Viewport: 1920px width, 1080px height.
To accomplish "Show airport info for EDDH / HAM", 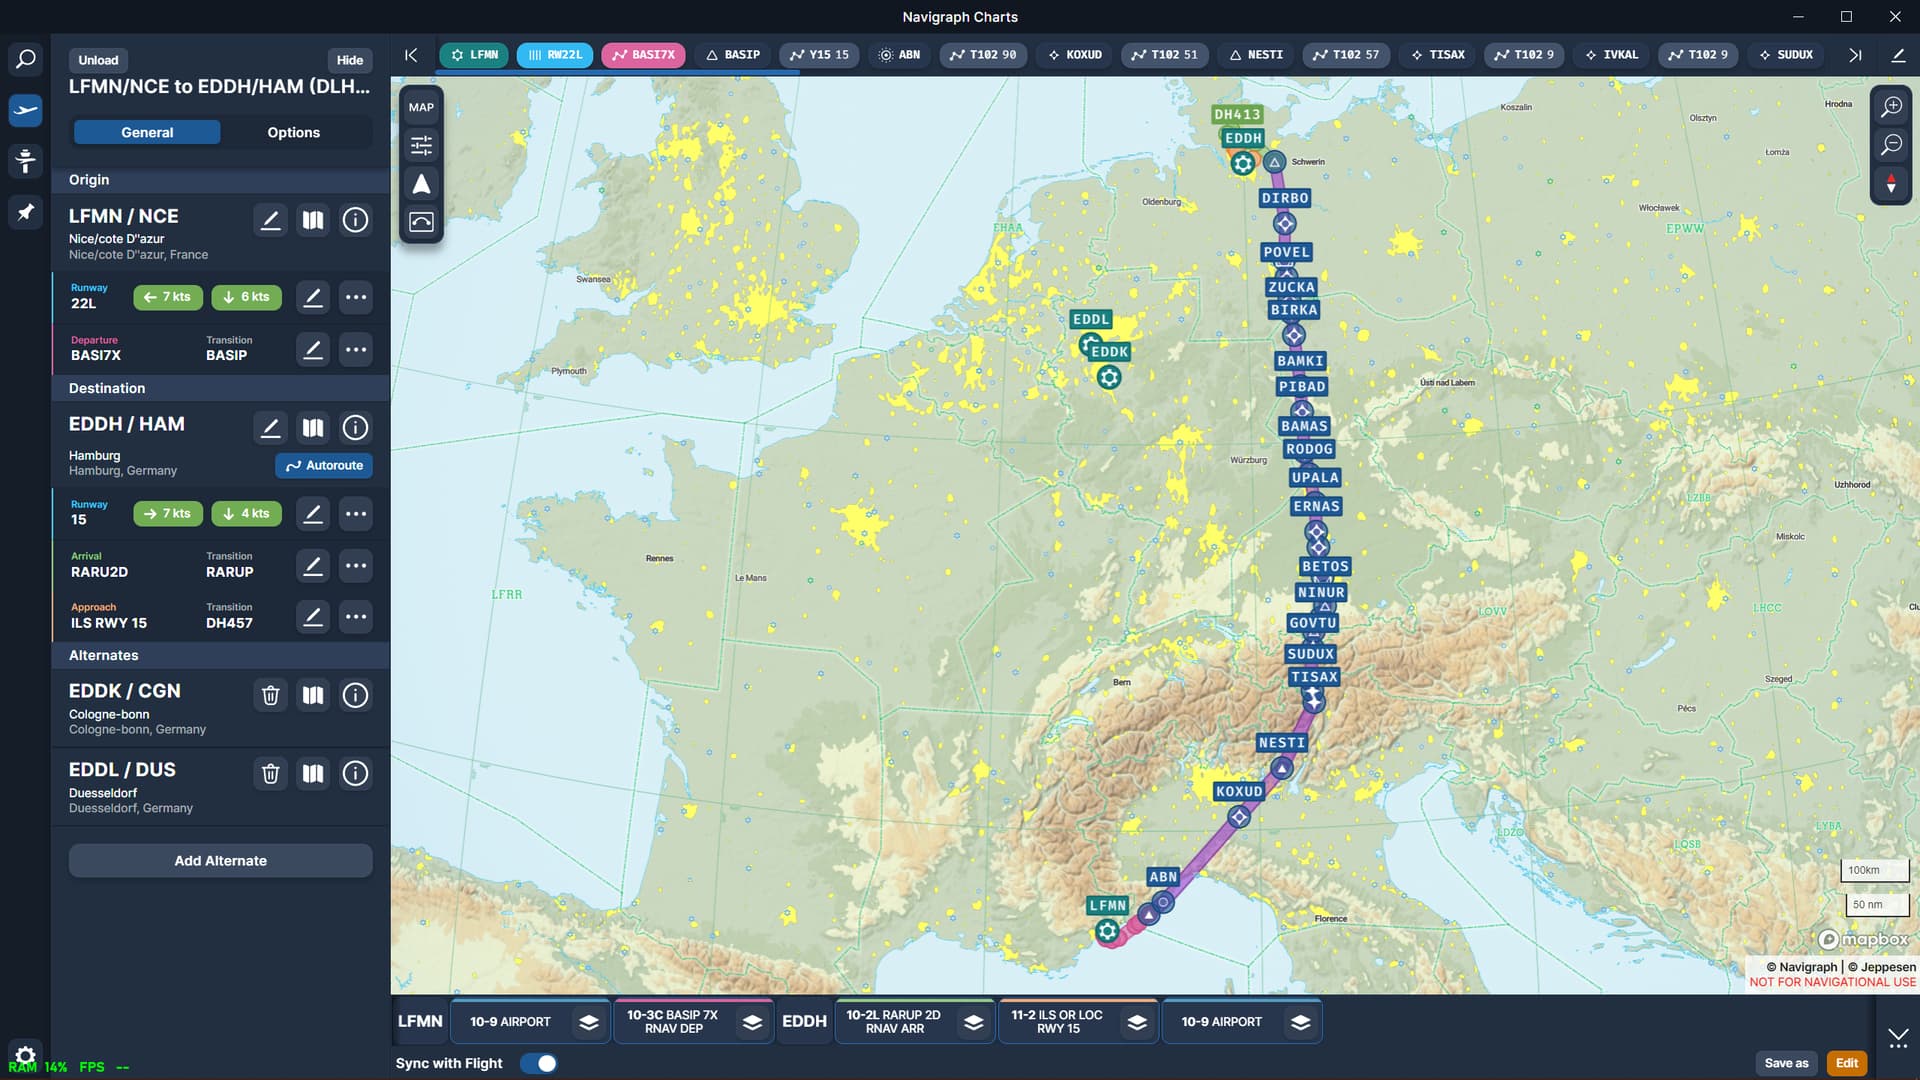I will [355, 428].
